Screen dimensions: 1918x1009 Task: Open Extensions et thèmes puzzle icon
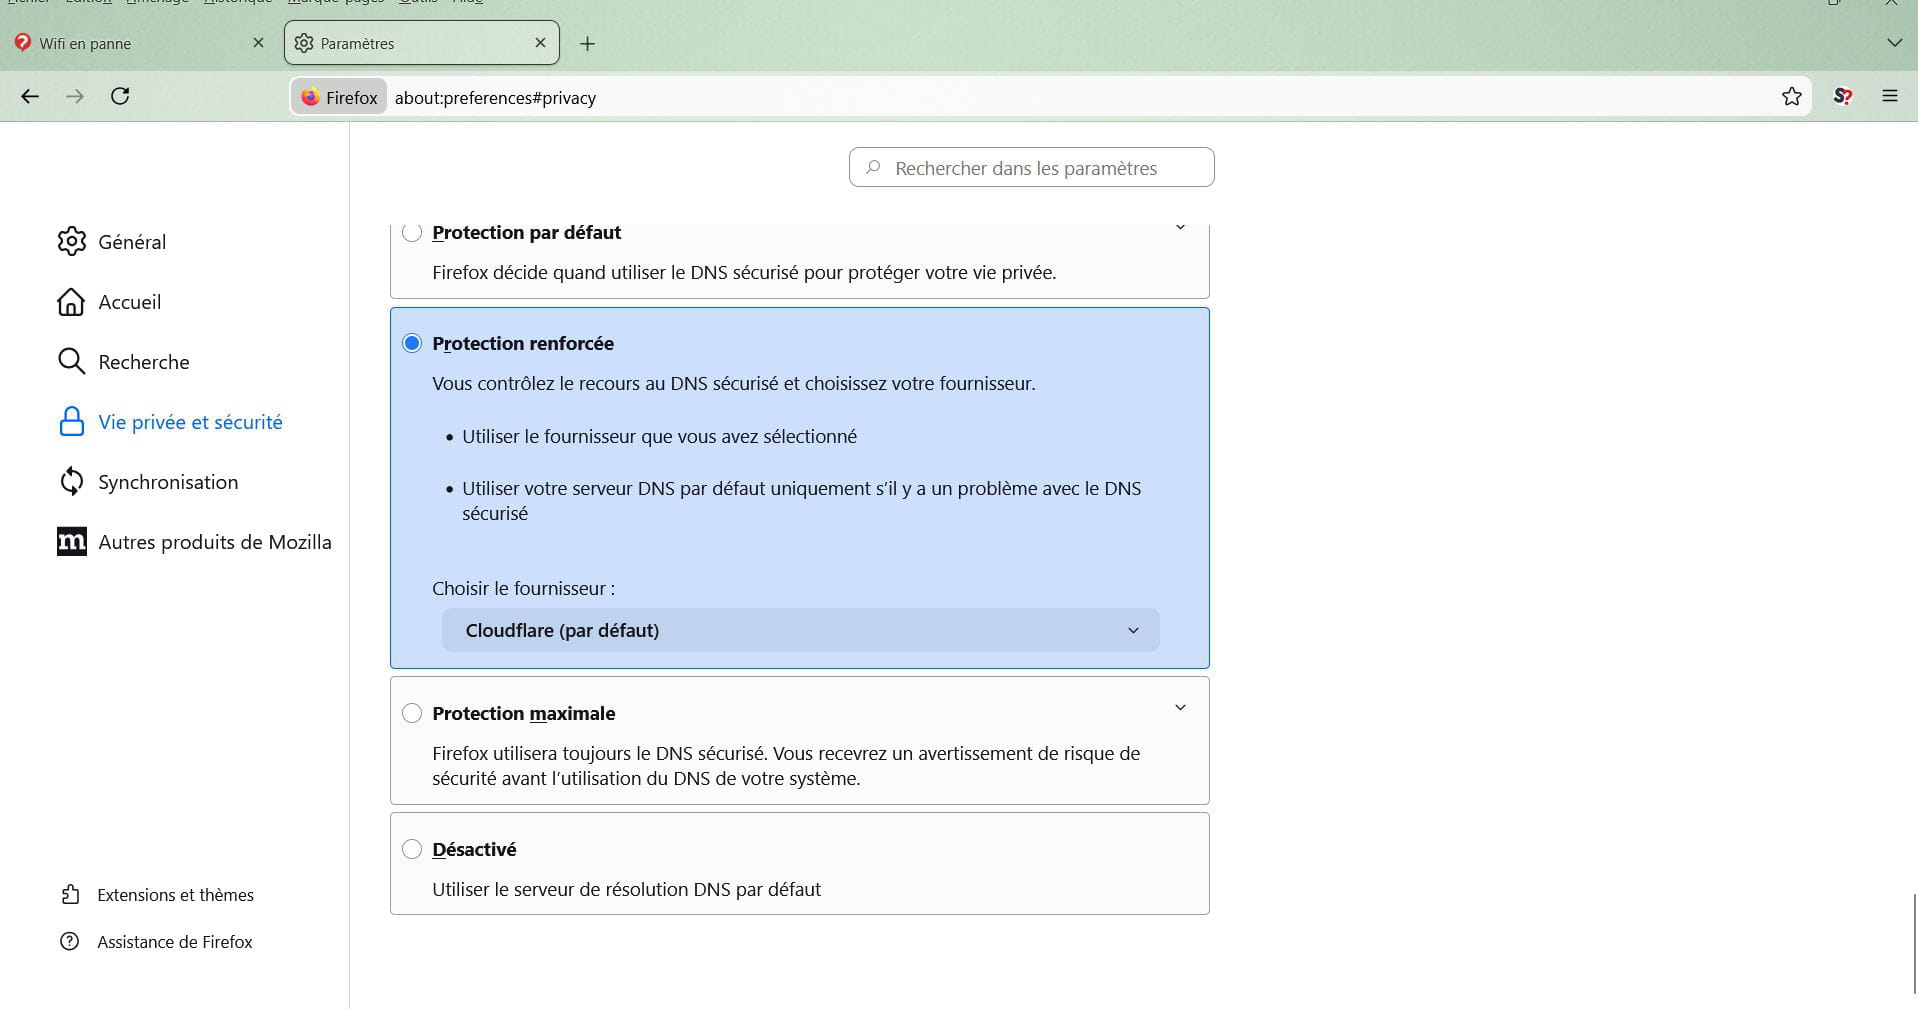[70, 895]
